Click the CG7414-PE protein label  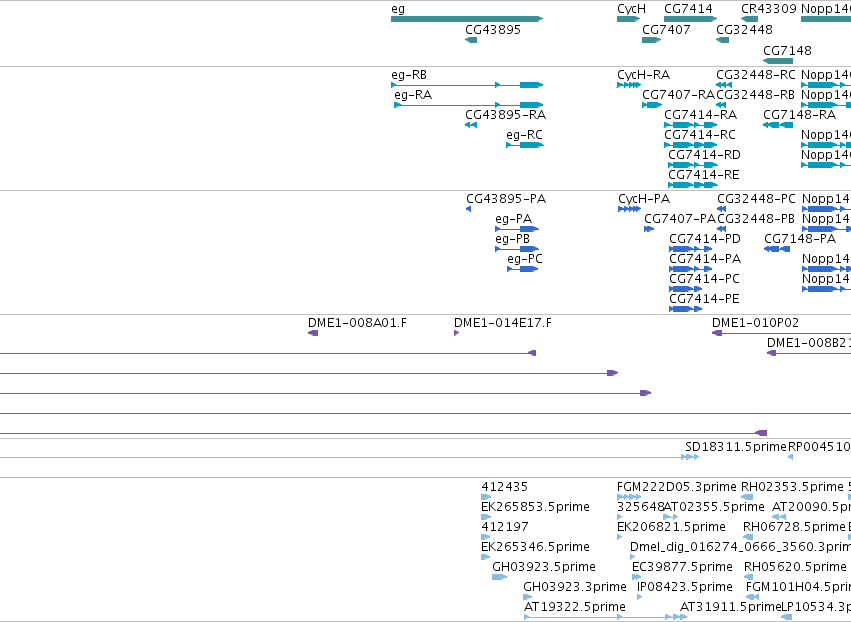pos(704,299)
